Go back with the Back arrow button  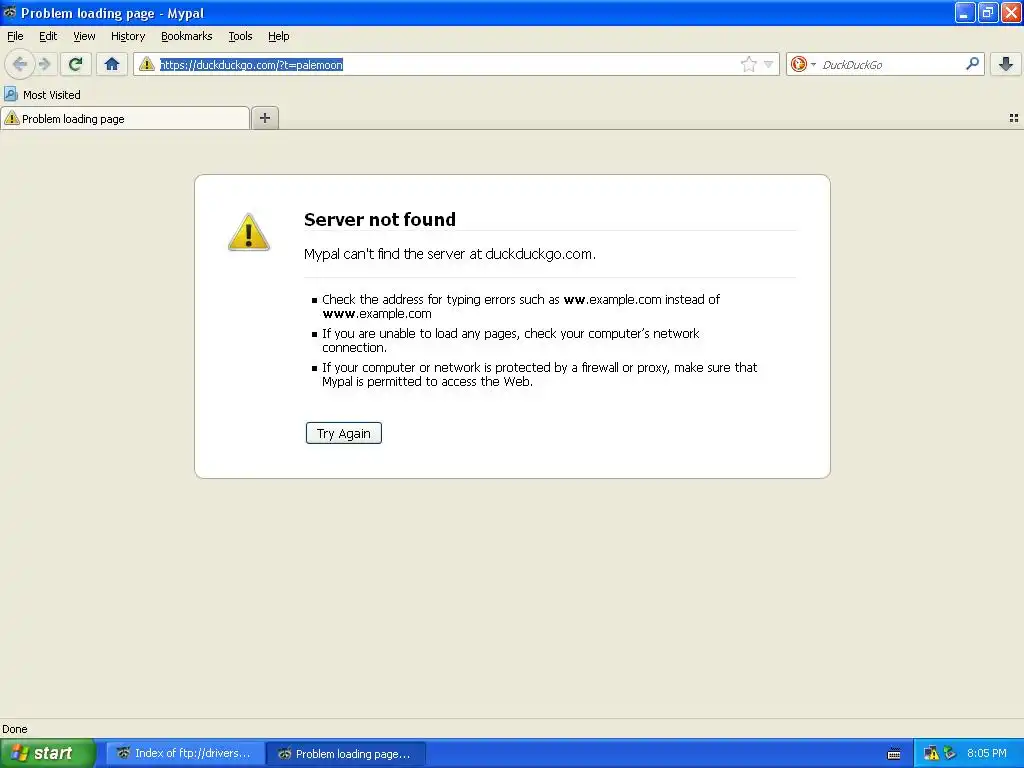coord(20,64)
